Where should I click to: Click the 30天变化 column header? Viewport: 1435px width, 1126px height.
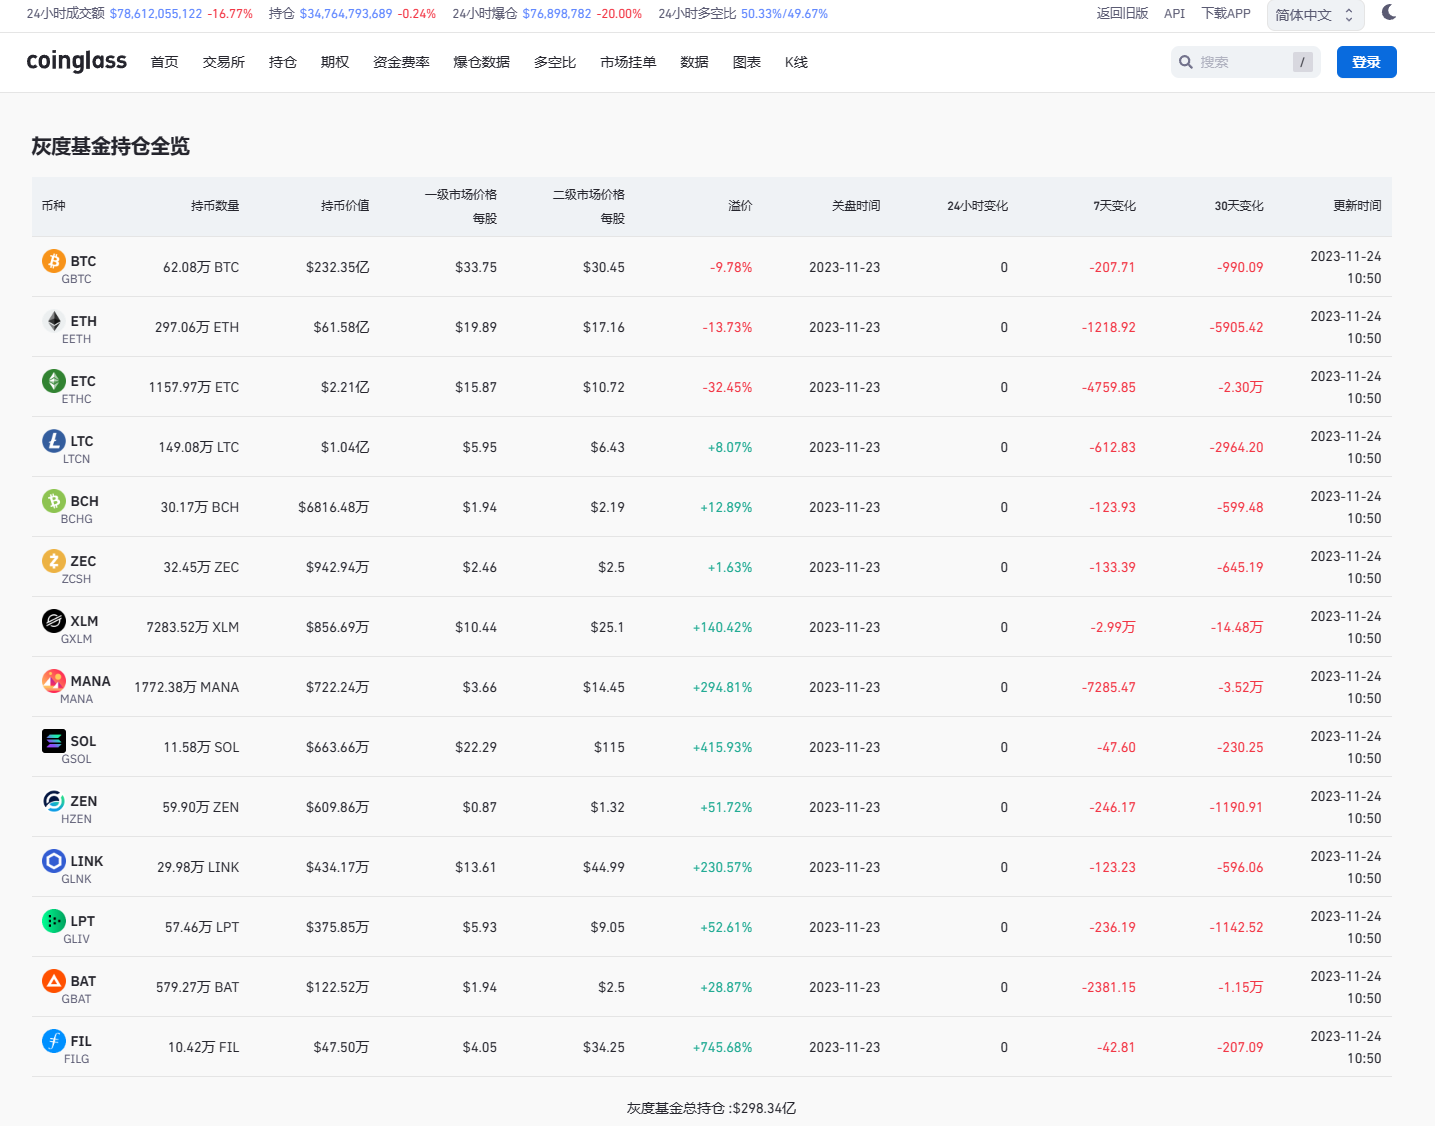click(x=1239, y=206)
